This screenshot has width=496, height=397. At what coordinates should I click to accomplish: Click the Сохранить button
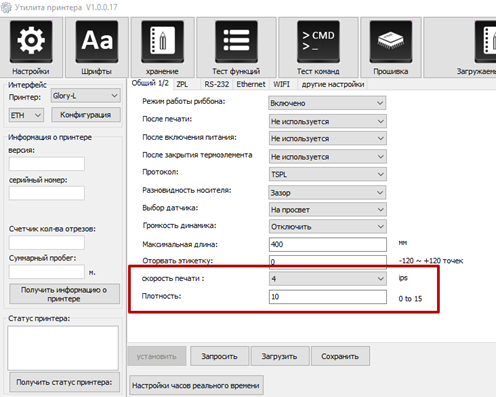coord(340,356)
